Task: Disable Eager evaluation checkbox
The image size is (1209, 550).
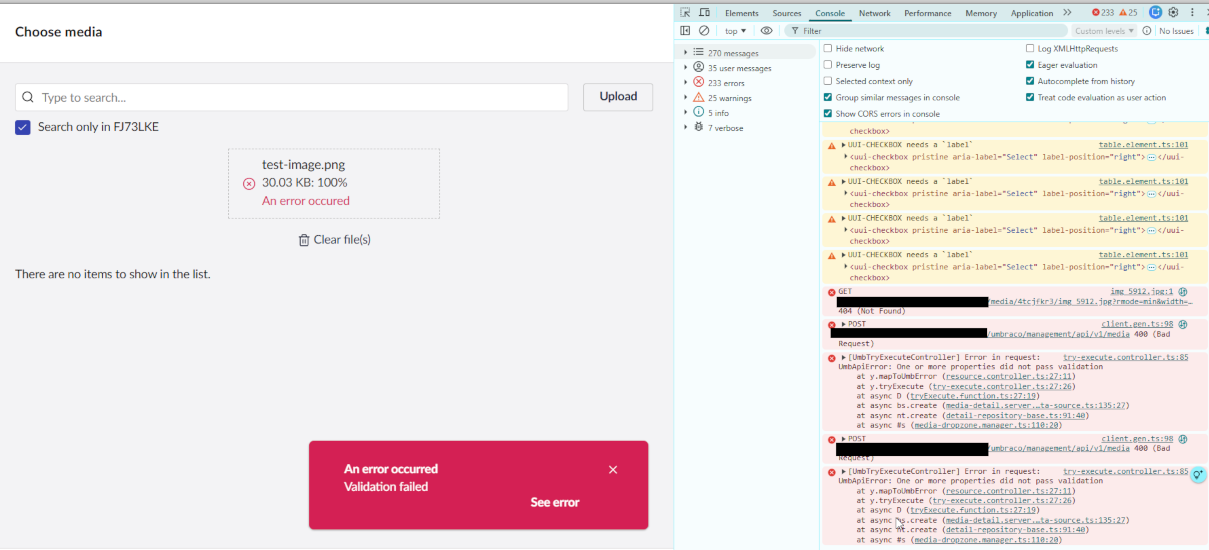Action: pos(1030,65)
